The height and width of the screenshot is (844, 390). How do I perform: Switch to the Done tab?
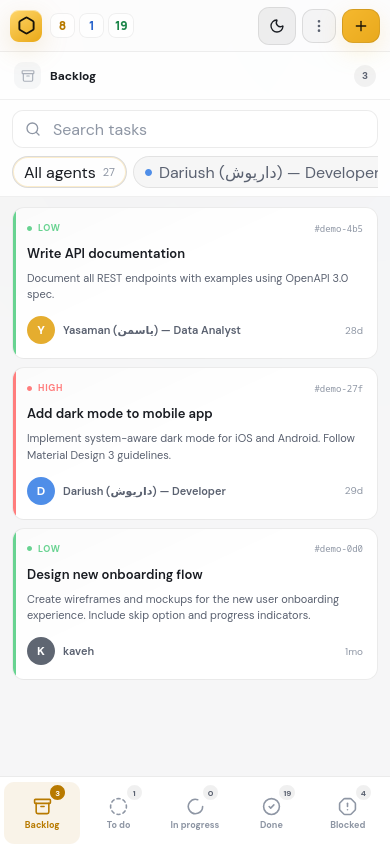pyautogui.click(x=271, y=813)
